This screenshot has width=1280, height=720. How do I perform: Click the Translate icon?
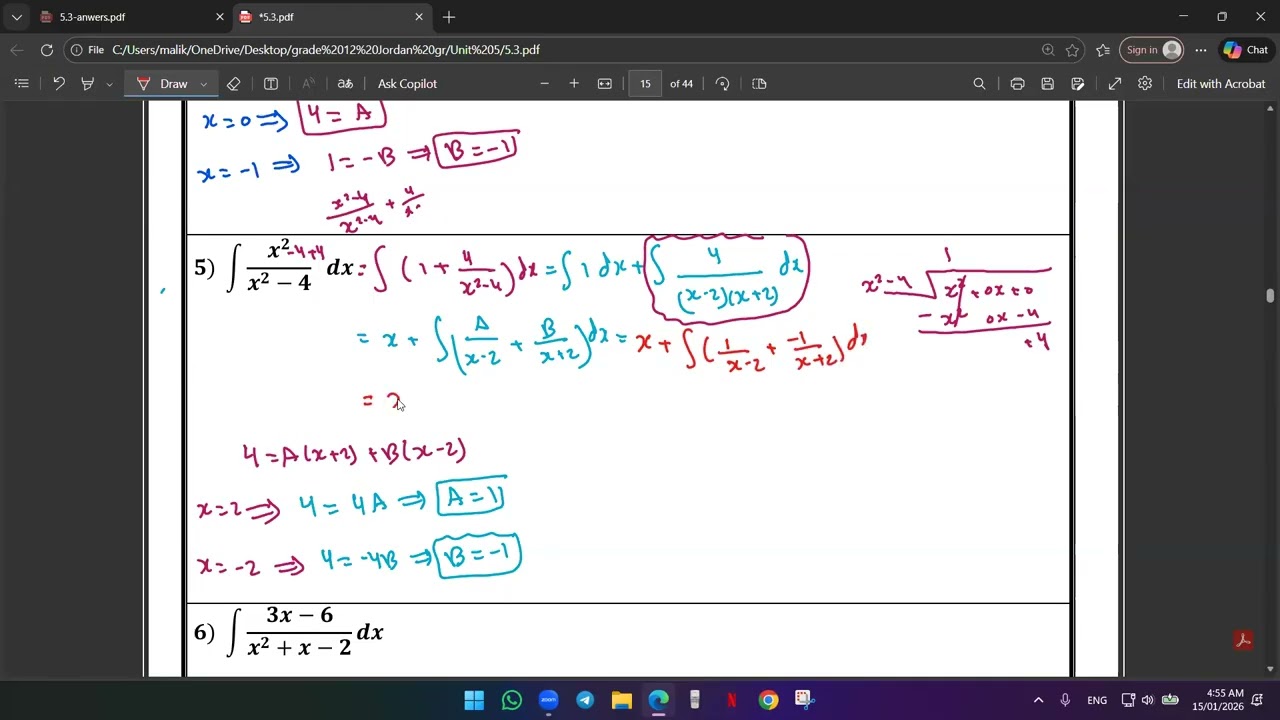click(345, 84)
